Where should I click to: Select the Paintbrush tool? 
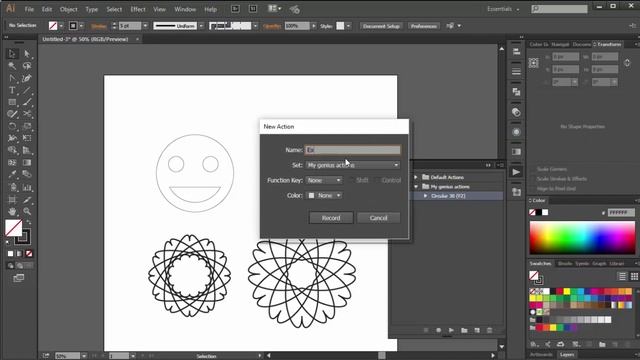pos(27,102)
